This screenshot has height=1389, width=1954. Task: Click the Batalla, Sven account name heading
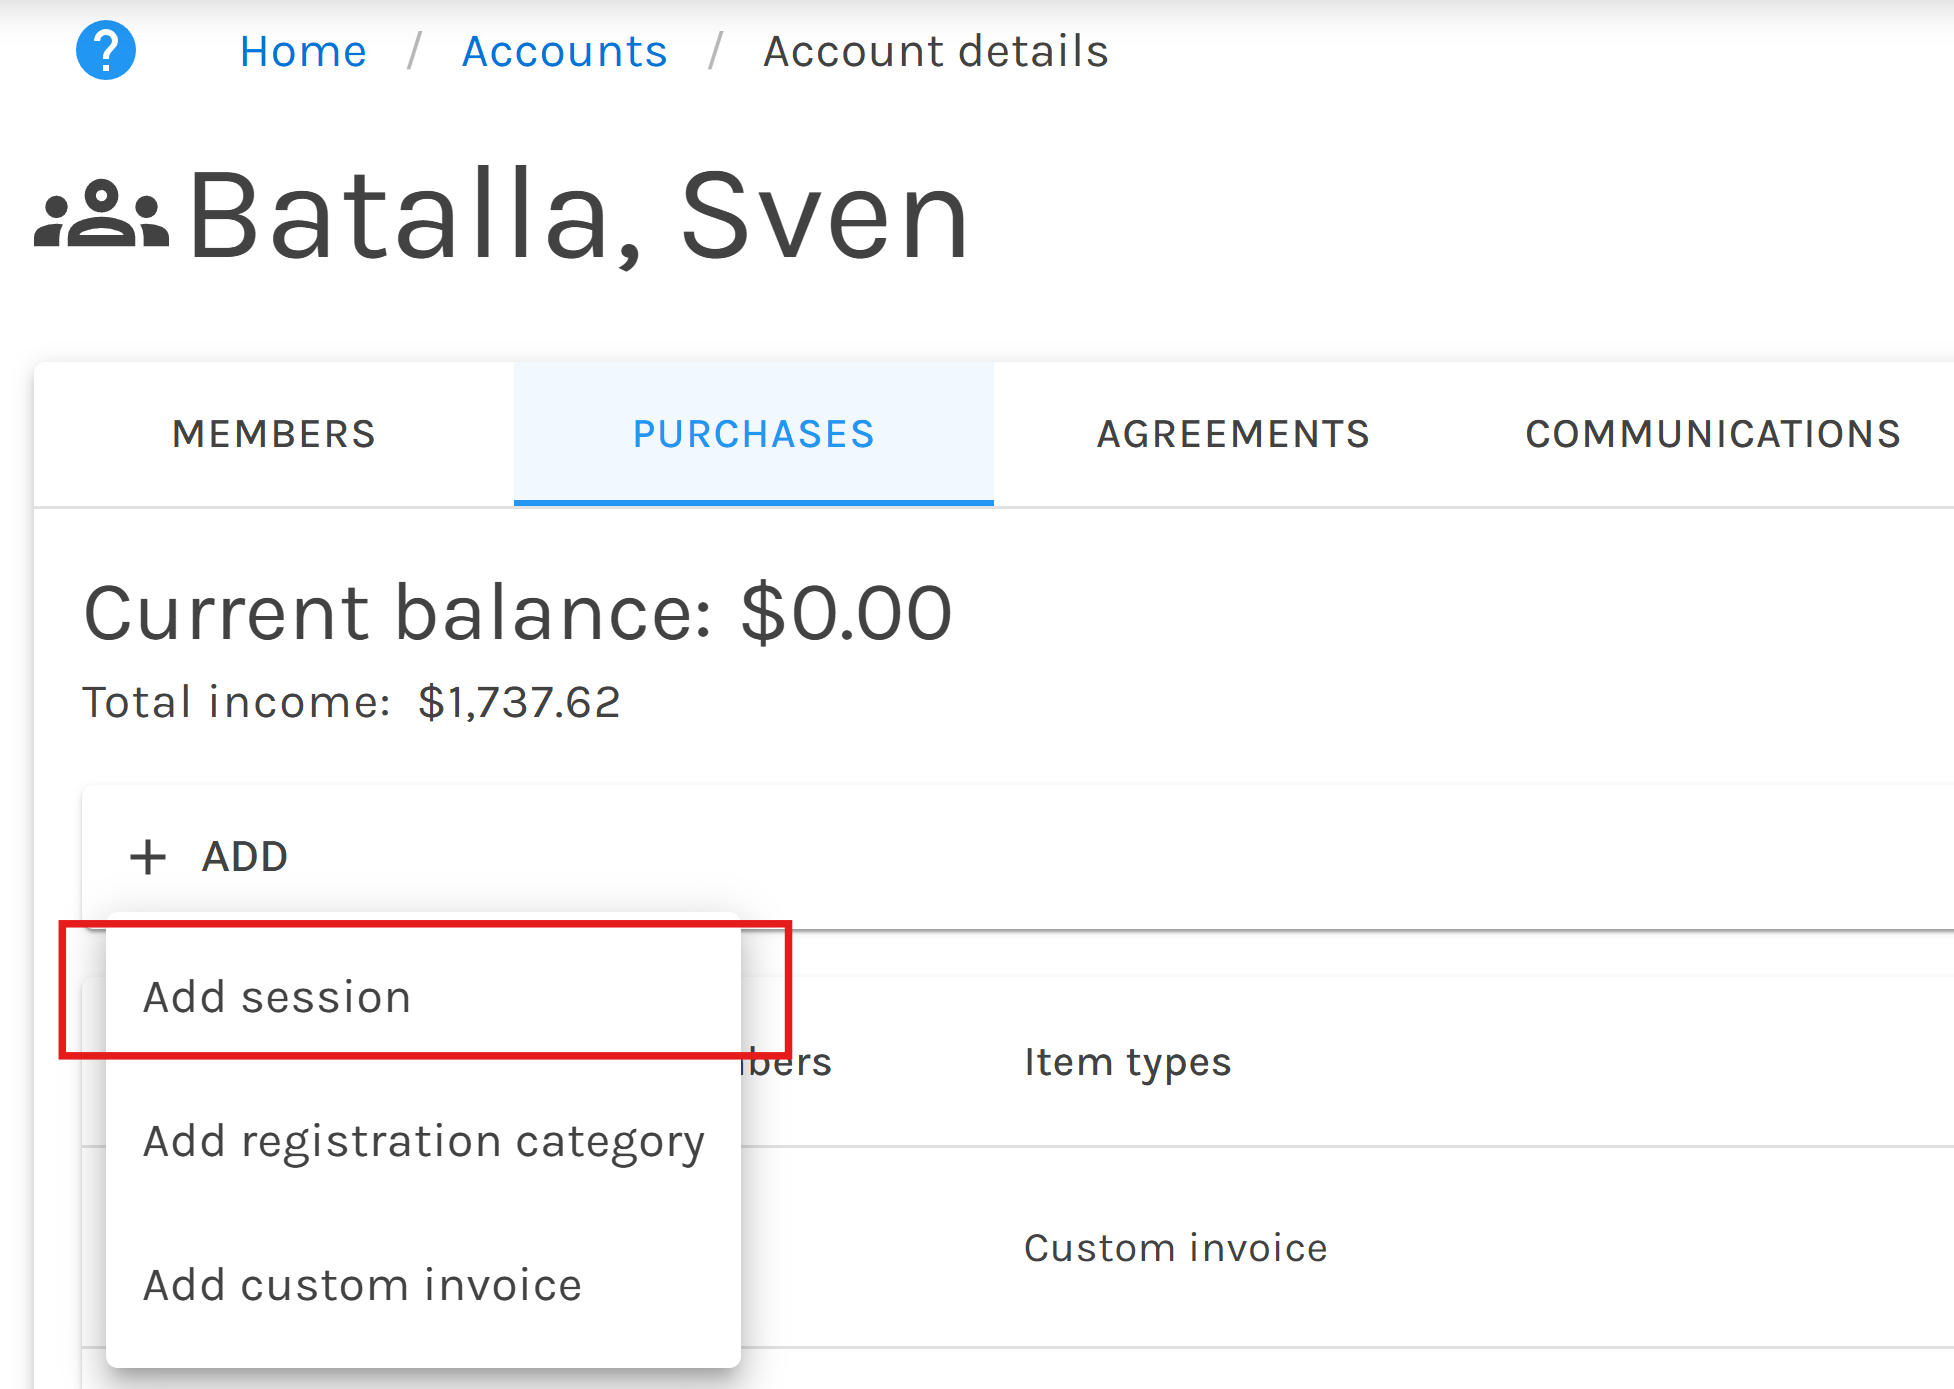pyautogui.click(x=578, y=215)
